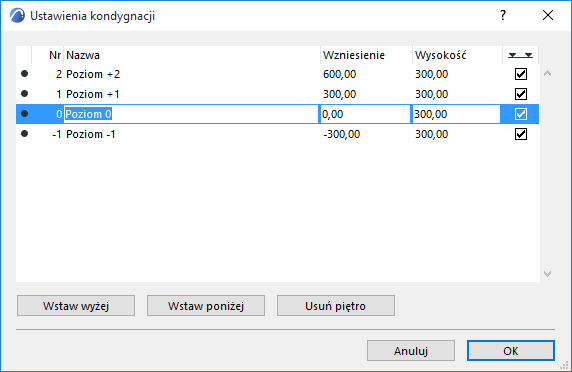Click the floor plan cut header icon

(521, 55)
